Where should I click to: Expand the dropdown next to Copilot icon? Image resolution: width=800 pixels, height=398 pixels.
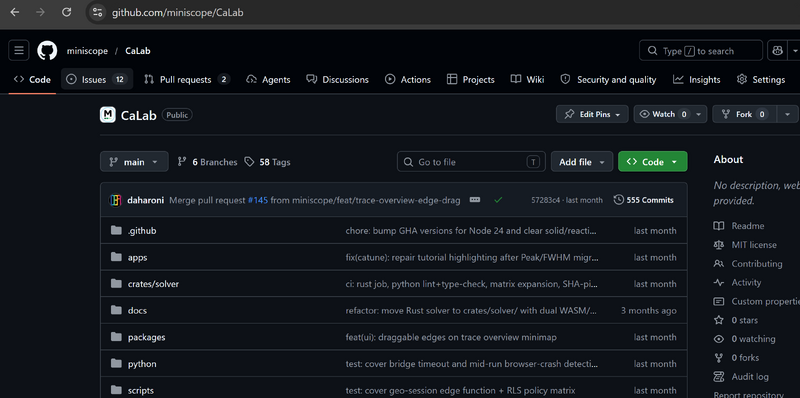click(794, 51)
